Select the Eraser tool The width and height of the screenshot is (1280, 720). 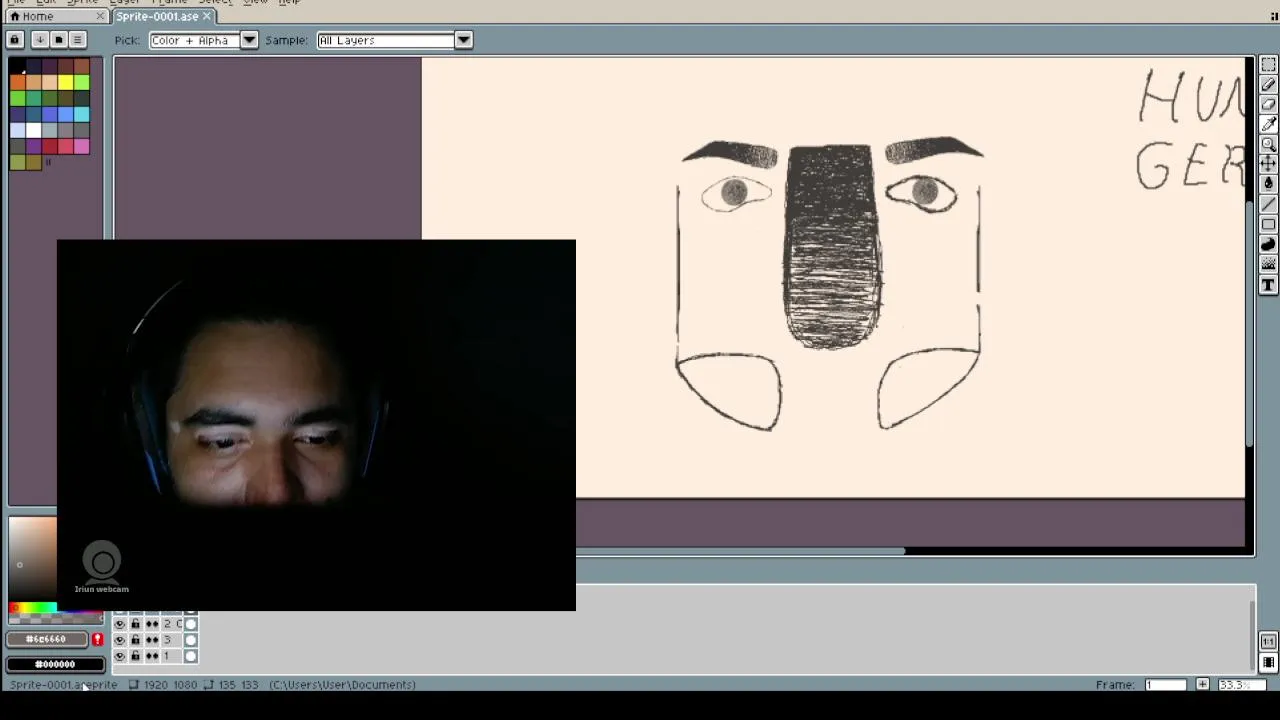(1268, 104)
